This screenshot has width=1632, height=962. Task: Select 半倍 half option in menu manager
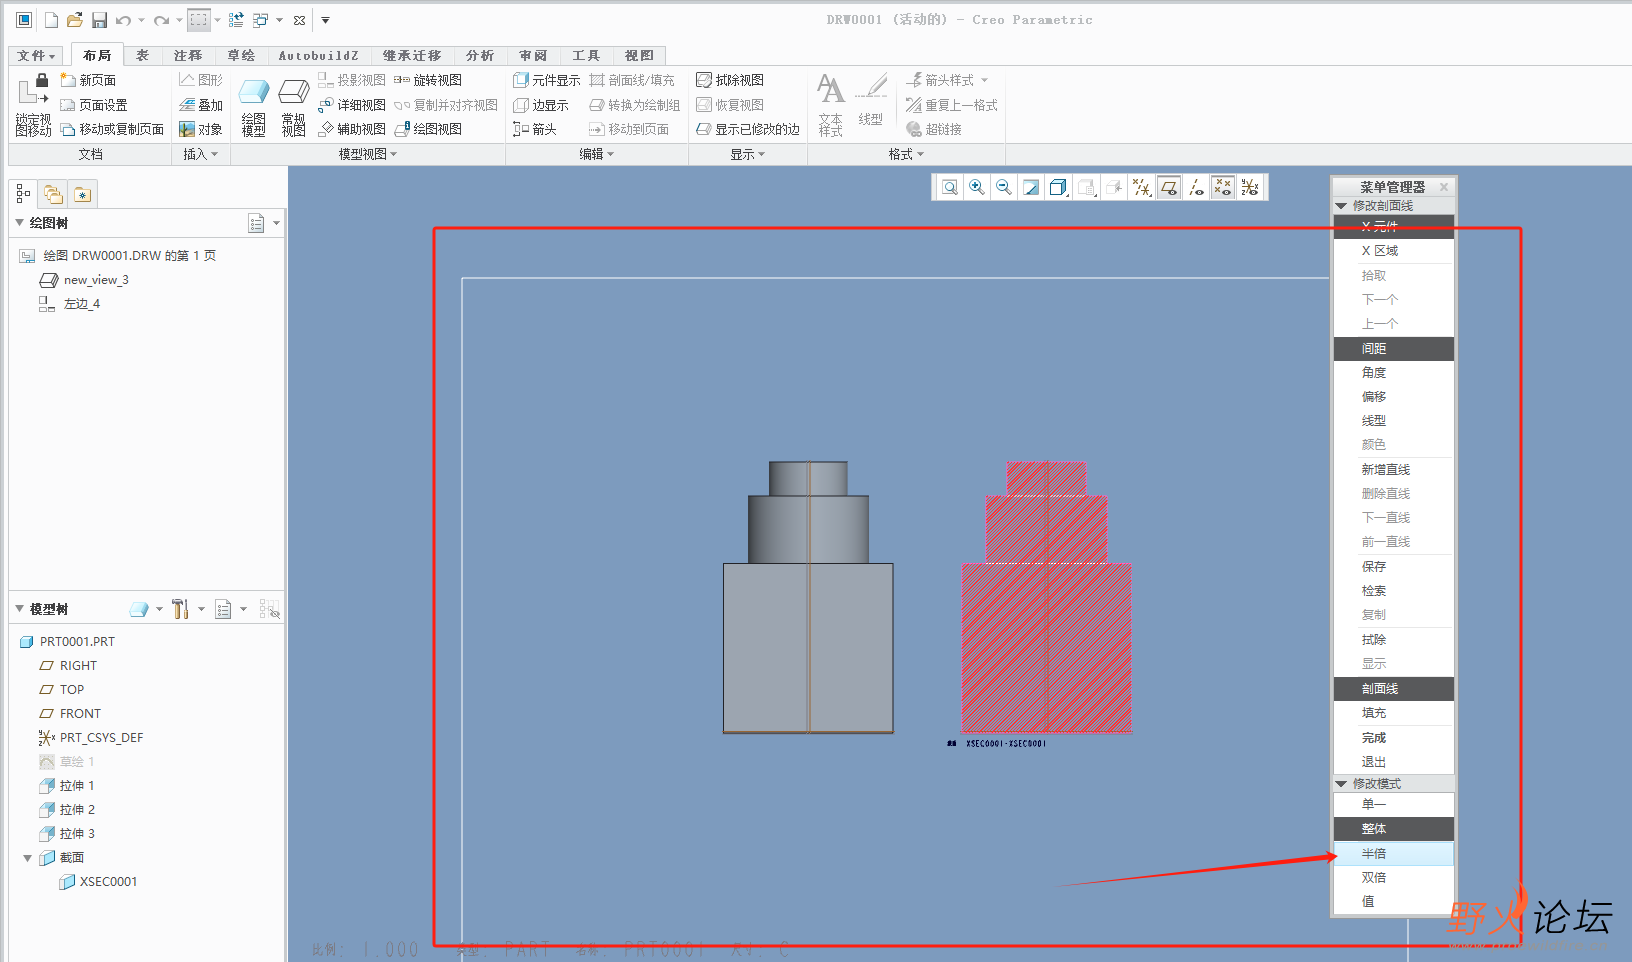[x=1393, y=854]
